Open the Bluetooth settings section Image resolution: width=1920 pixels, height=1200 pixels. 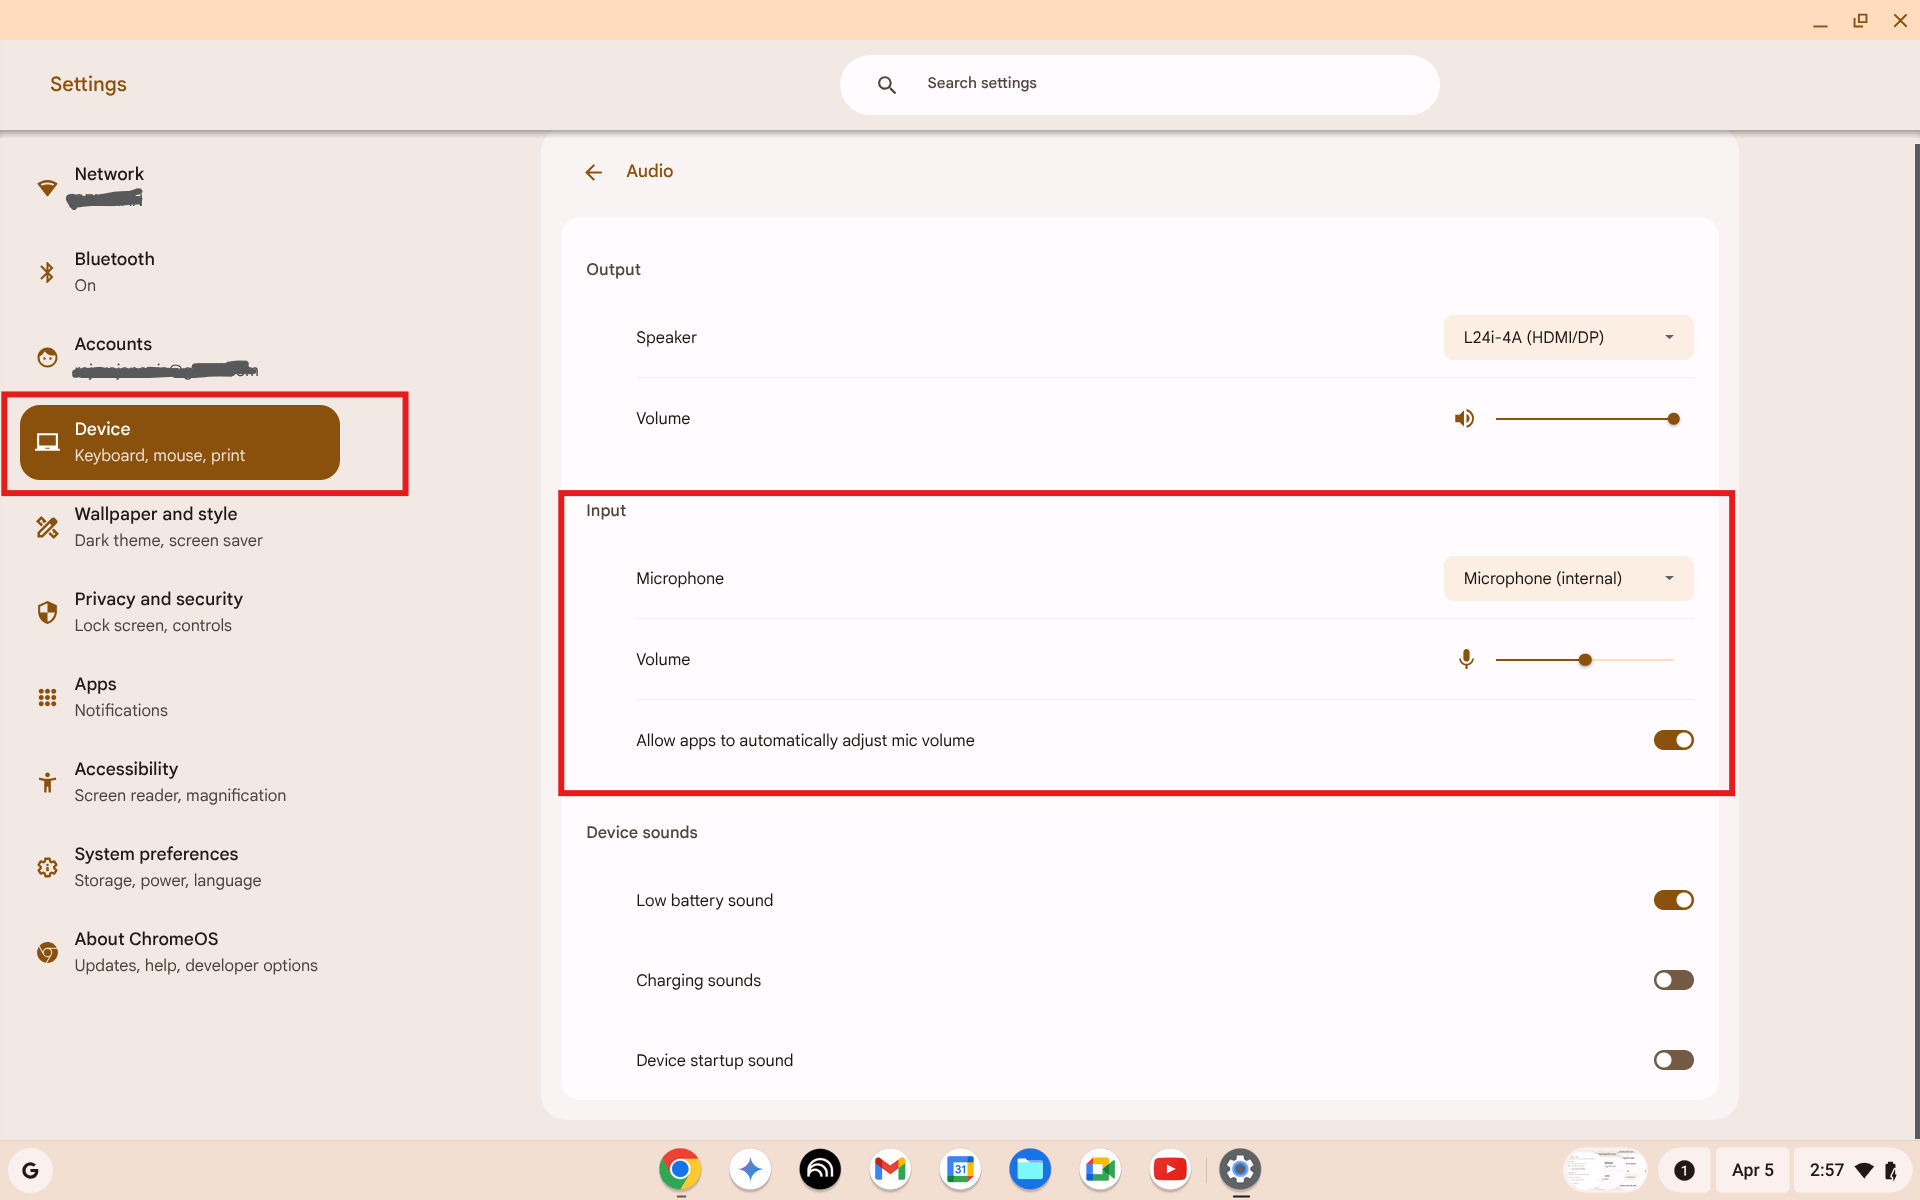coord(114,270)
